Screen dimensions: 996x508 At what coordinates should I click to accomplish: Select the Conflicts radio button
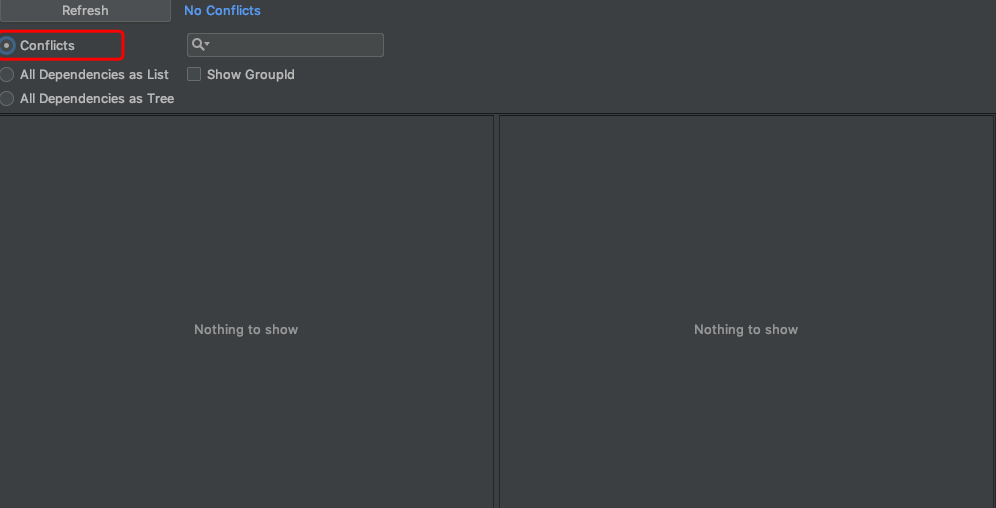point(7,45)
